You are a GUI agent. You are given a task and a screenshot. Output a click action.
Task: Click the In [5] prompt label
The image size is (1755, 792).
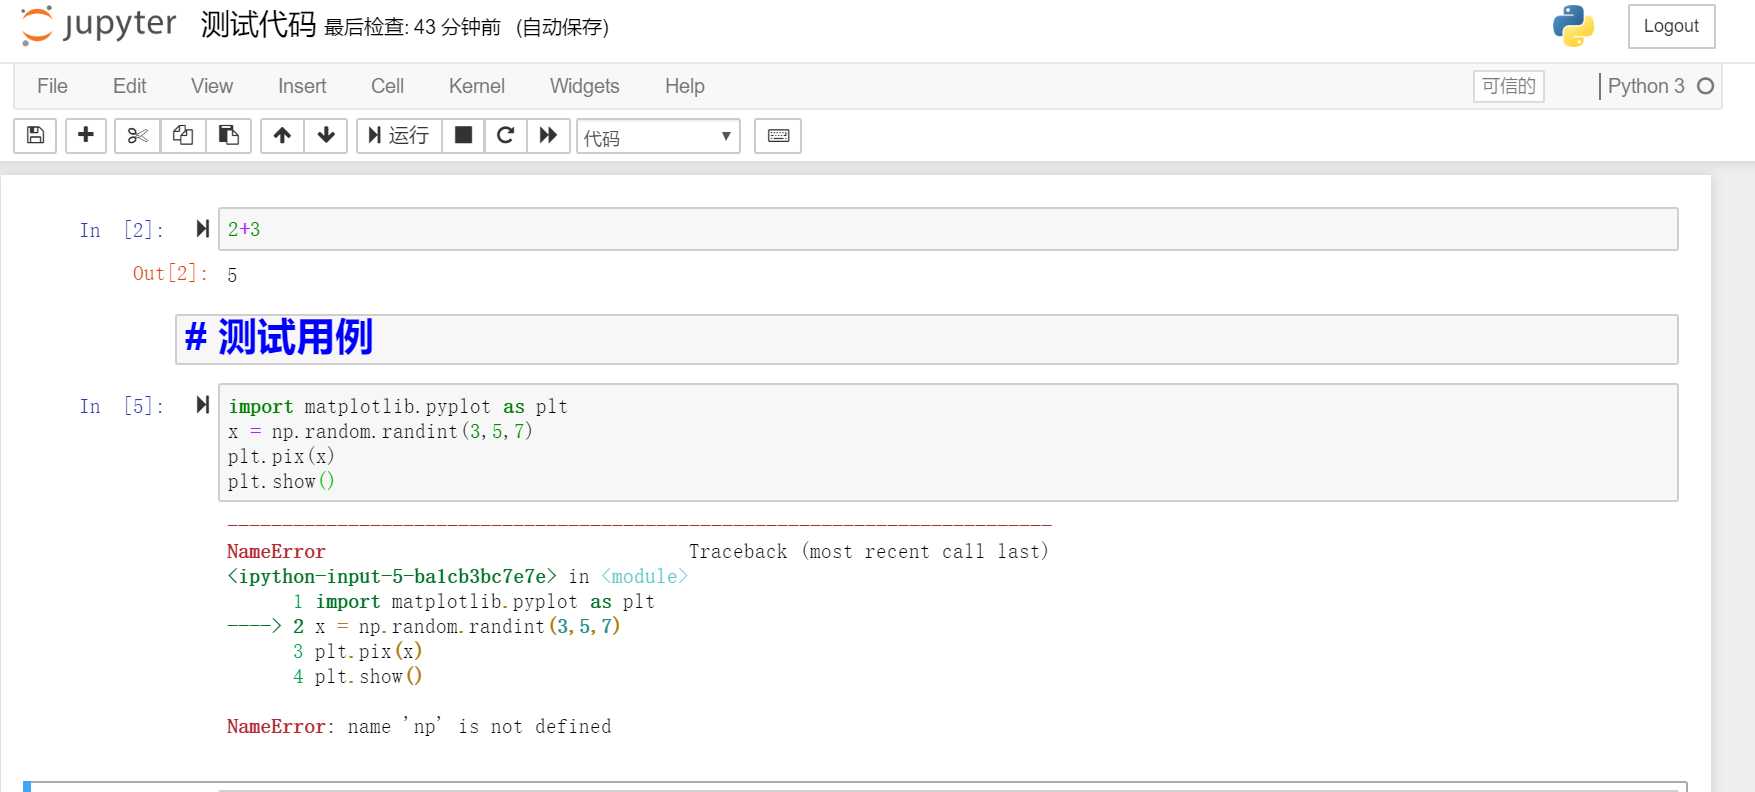[x=122, y=406]
